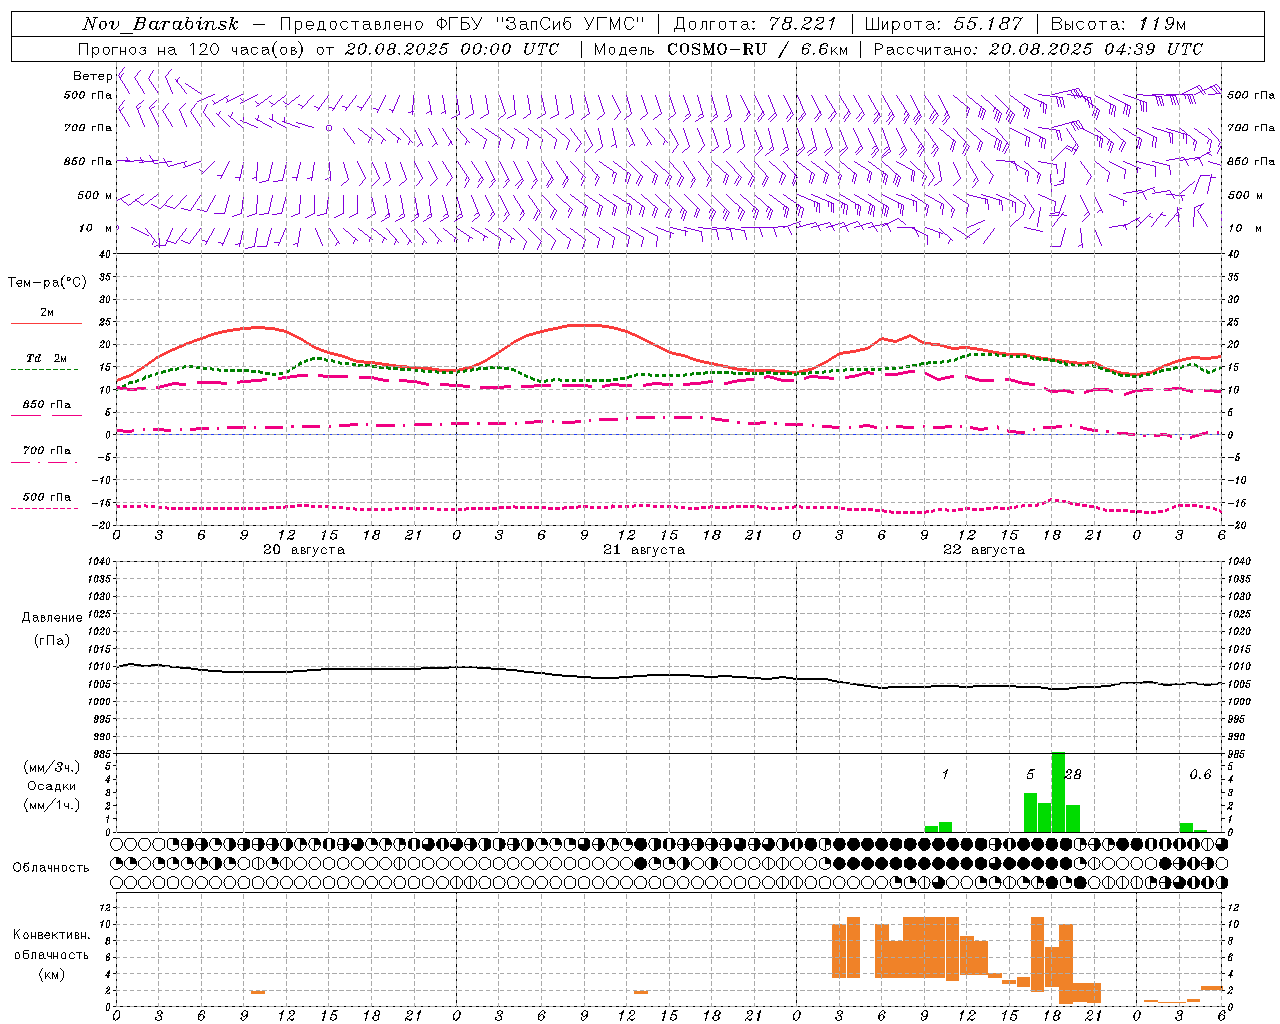The image size is (1280, 1024).
Task: Click the Ветер panel label
Action: pyautogui.click(x=92, y=76)
